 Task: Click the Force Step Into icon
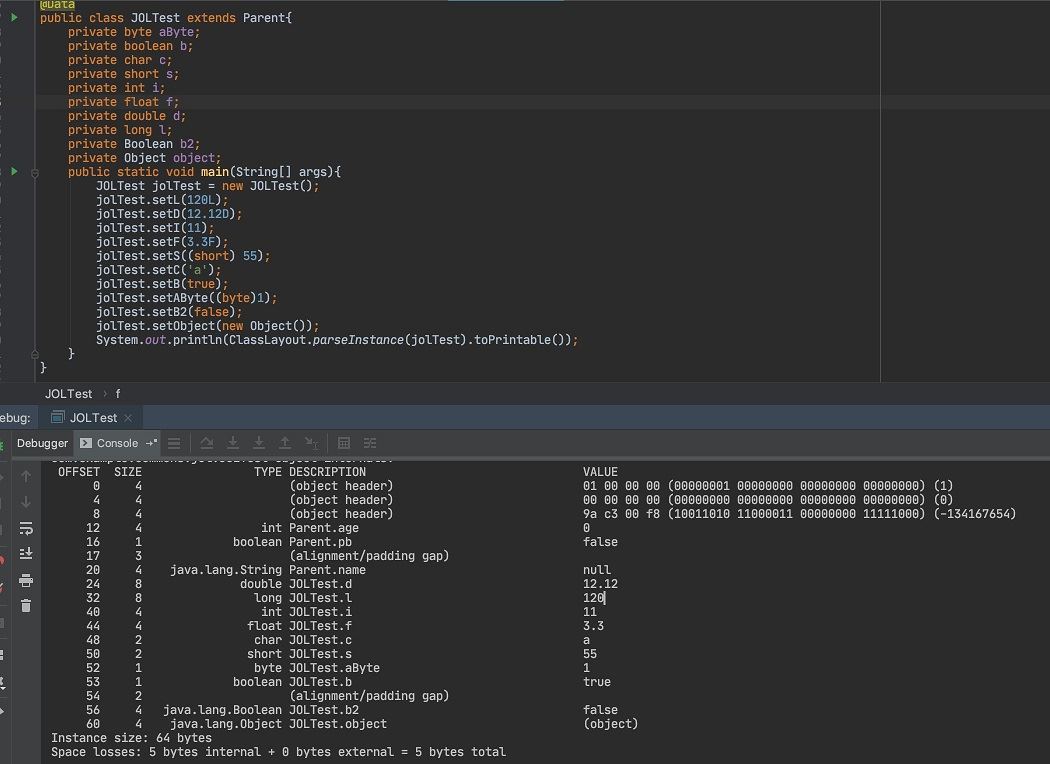pyautogui.click(x=259, y=443)
